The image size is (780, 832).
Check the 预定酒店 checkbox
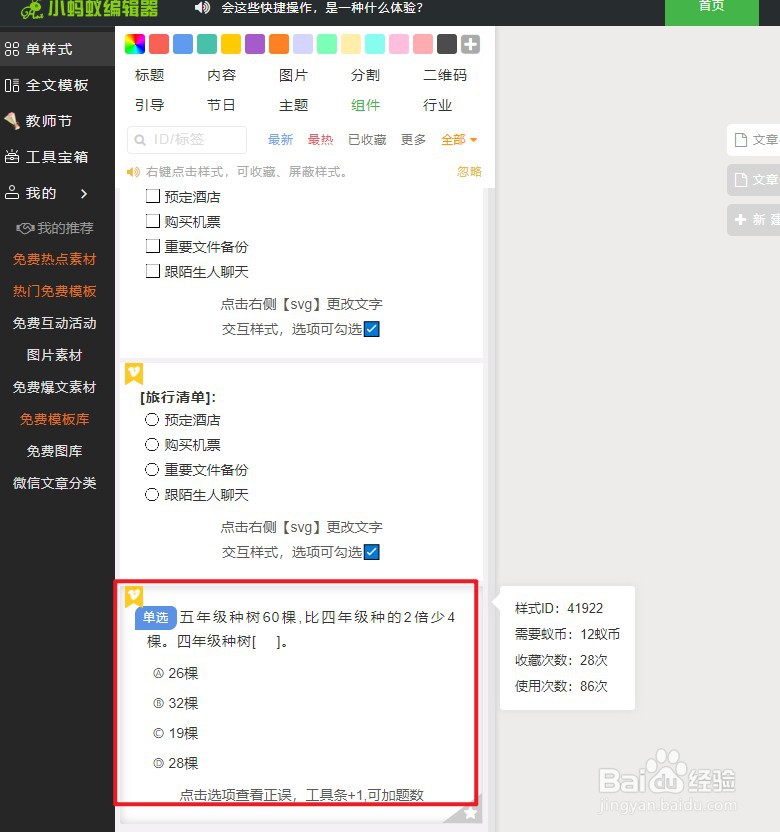(153, 196)
